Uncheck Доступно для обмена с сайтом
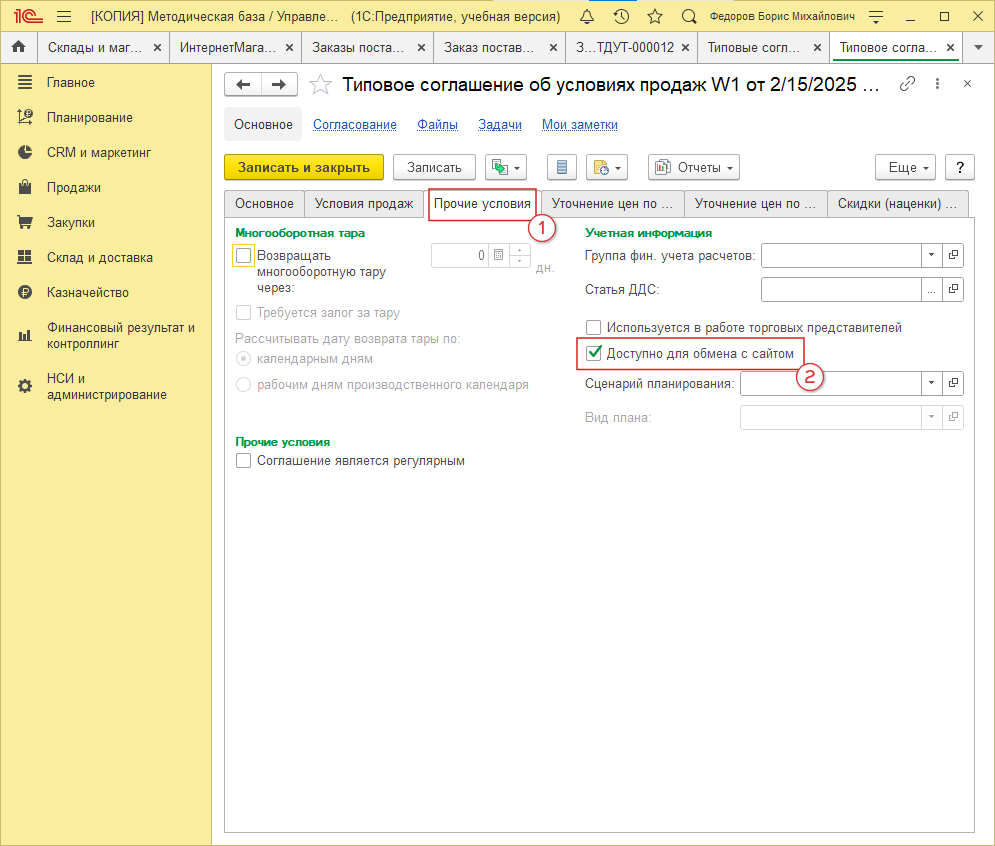Screen dimensions: 995x846 [x=594, y=353]
